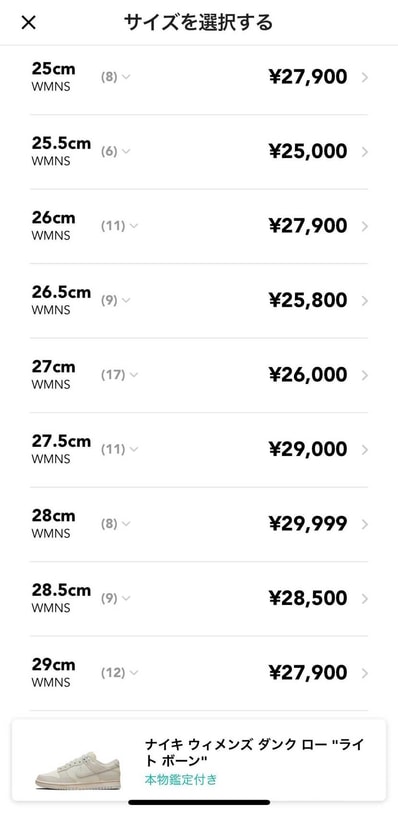
Task: Expand the (6) listings for 25.5cm
Action: pyautogui.click(x=116, y=151)
